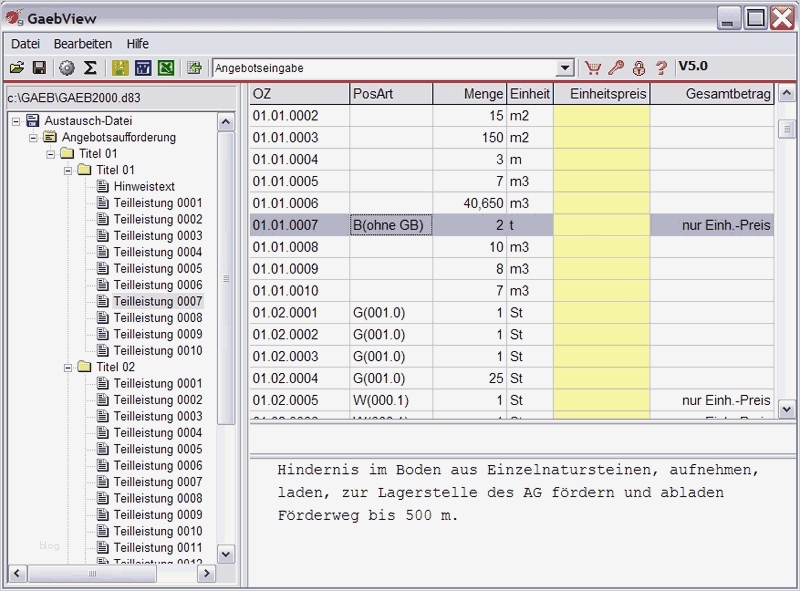The image size is (800, 591).
Task: Click the key icon in the toolbar
Action: 616,68
